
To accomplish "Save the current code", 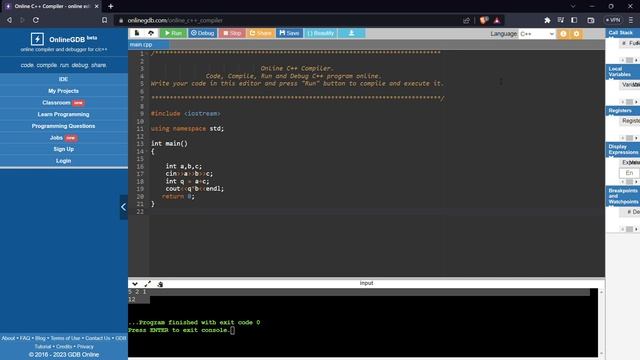I will (x=289, y=33).
